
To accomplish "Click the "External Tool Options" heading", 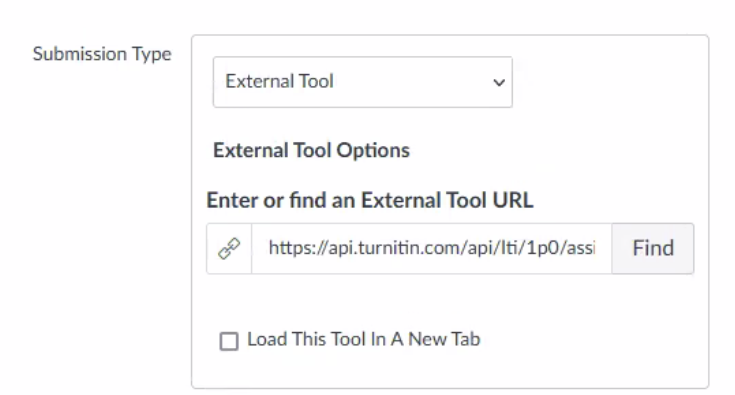I will 311,150.
